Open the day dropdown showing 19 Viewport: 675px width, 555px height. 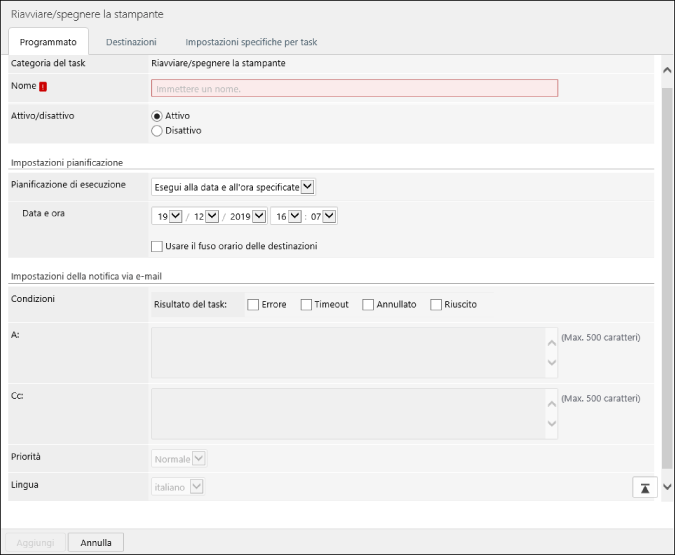[x=167, y=216]
